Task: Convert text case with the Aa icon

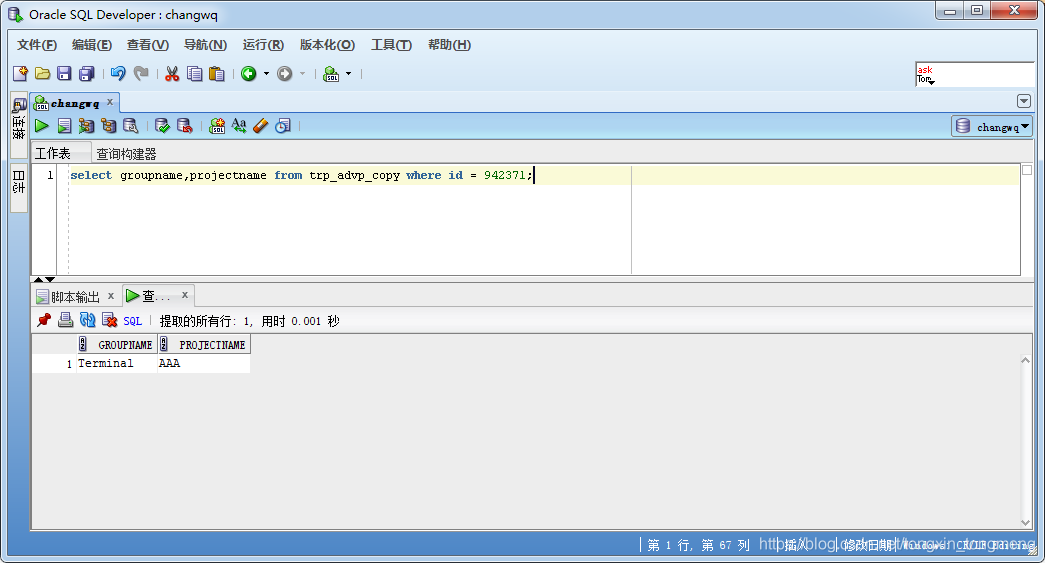Action: (239, 126)
